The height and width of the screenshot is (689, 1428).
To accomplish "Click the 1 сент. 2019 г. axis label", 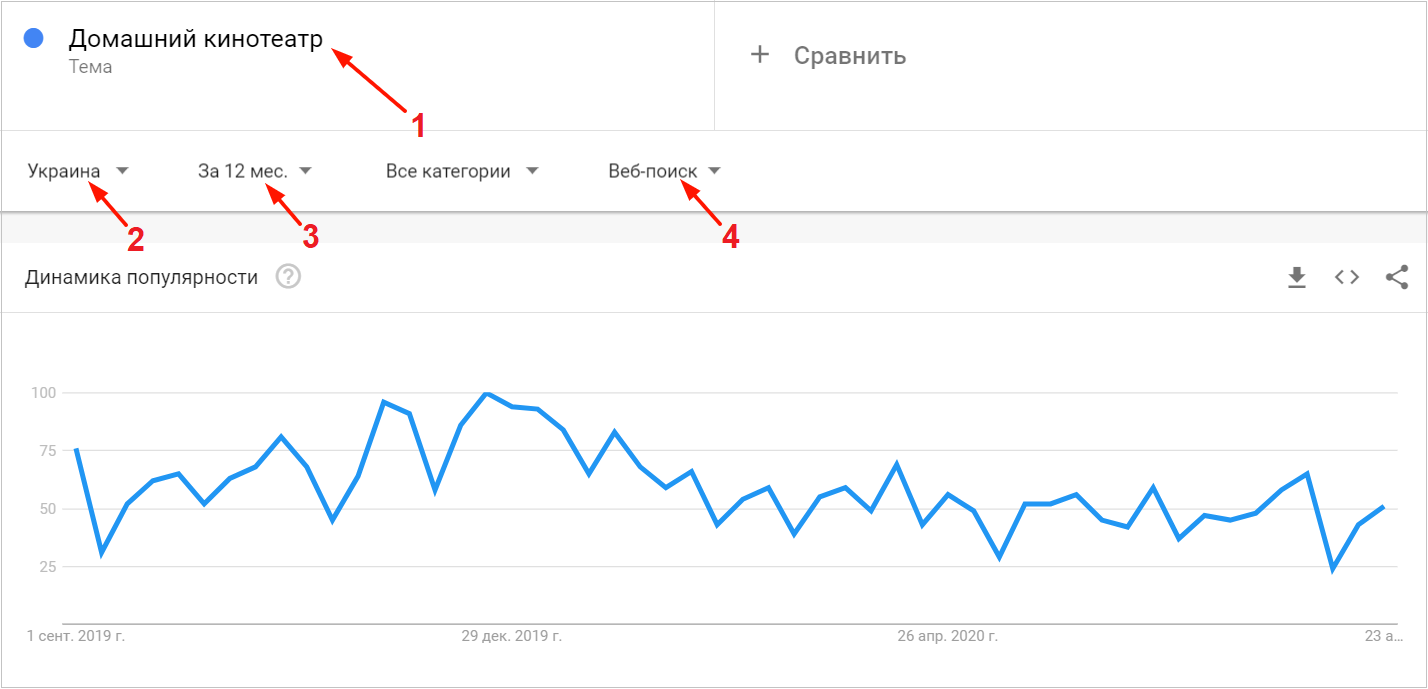I will [x=76, y=635].
